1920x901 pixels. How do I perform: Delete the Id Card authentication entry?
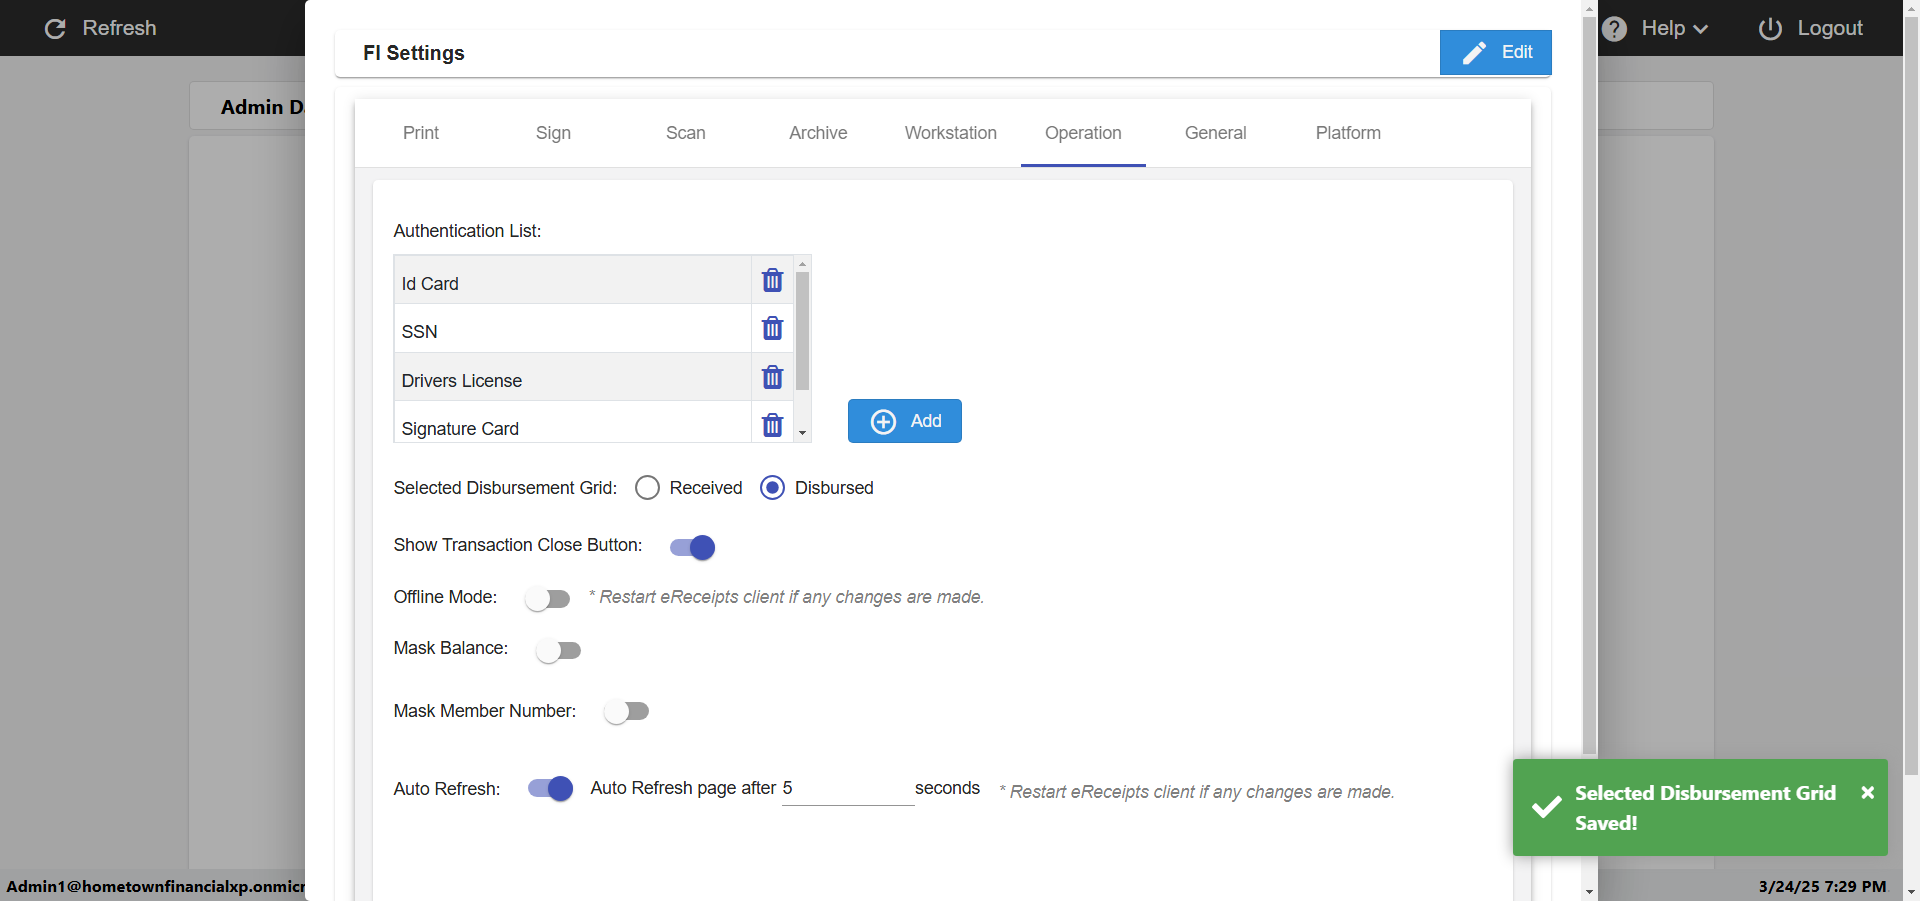pyautogui.click(x=772, y=280)
